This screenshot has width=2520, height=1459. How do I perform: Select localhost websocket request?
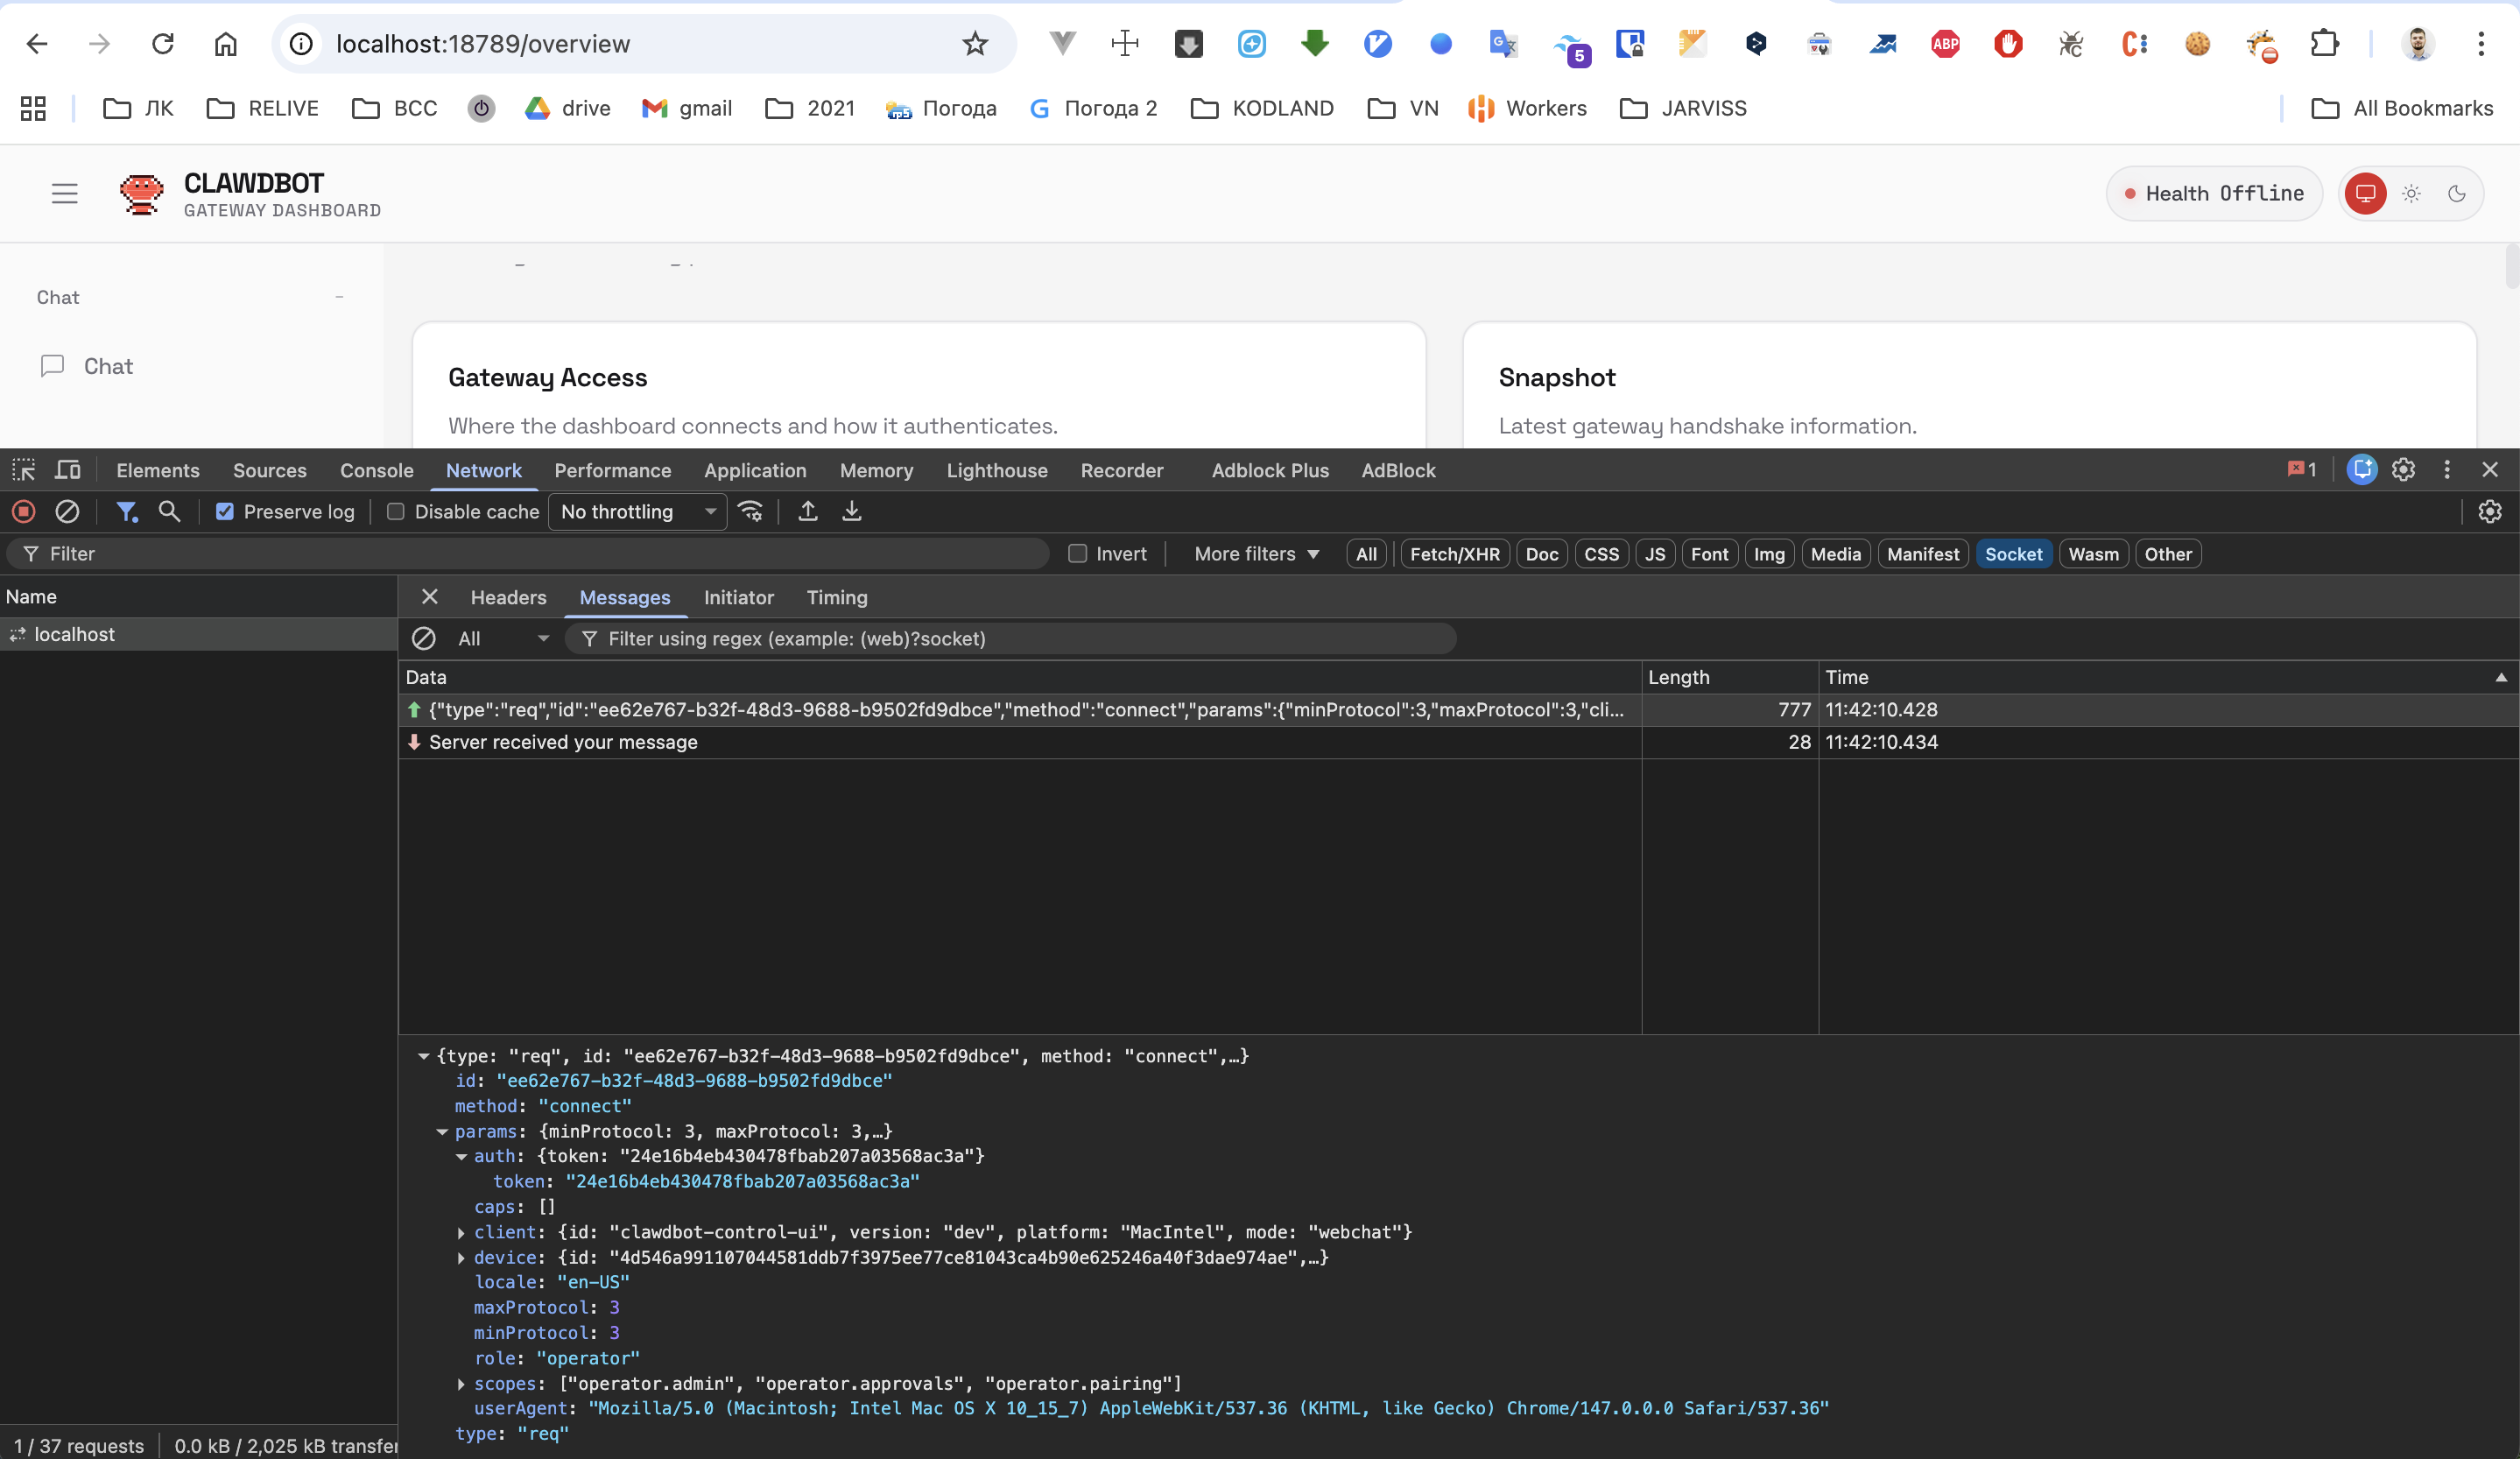pos(198,634)
